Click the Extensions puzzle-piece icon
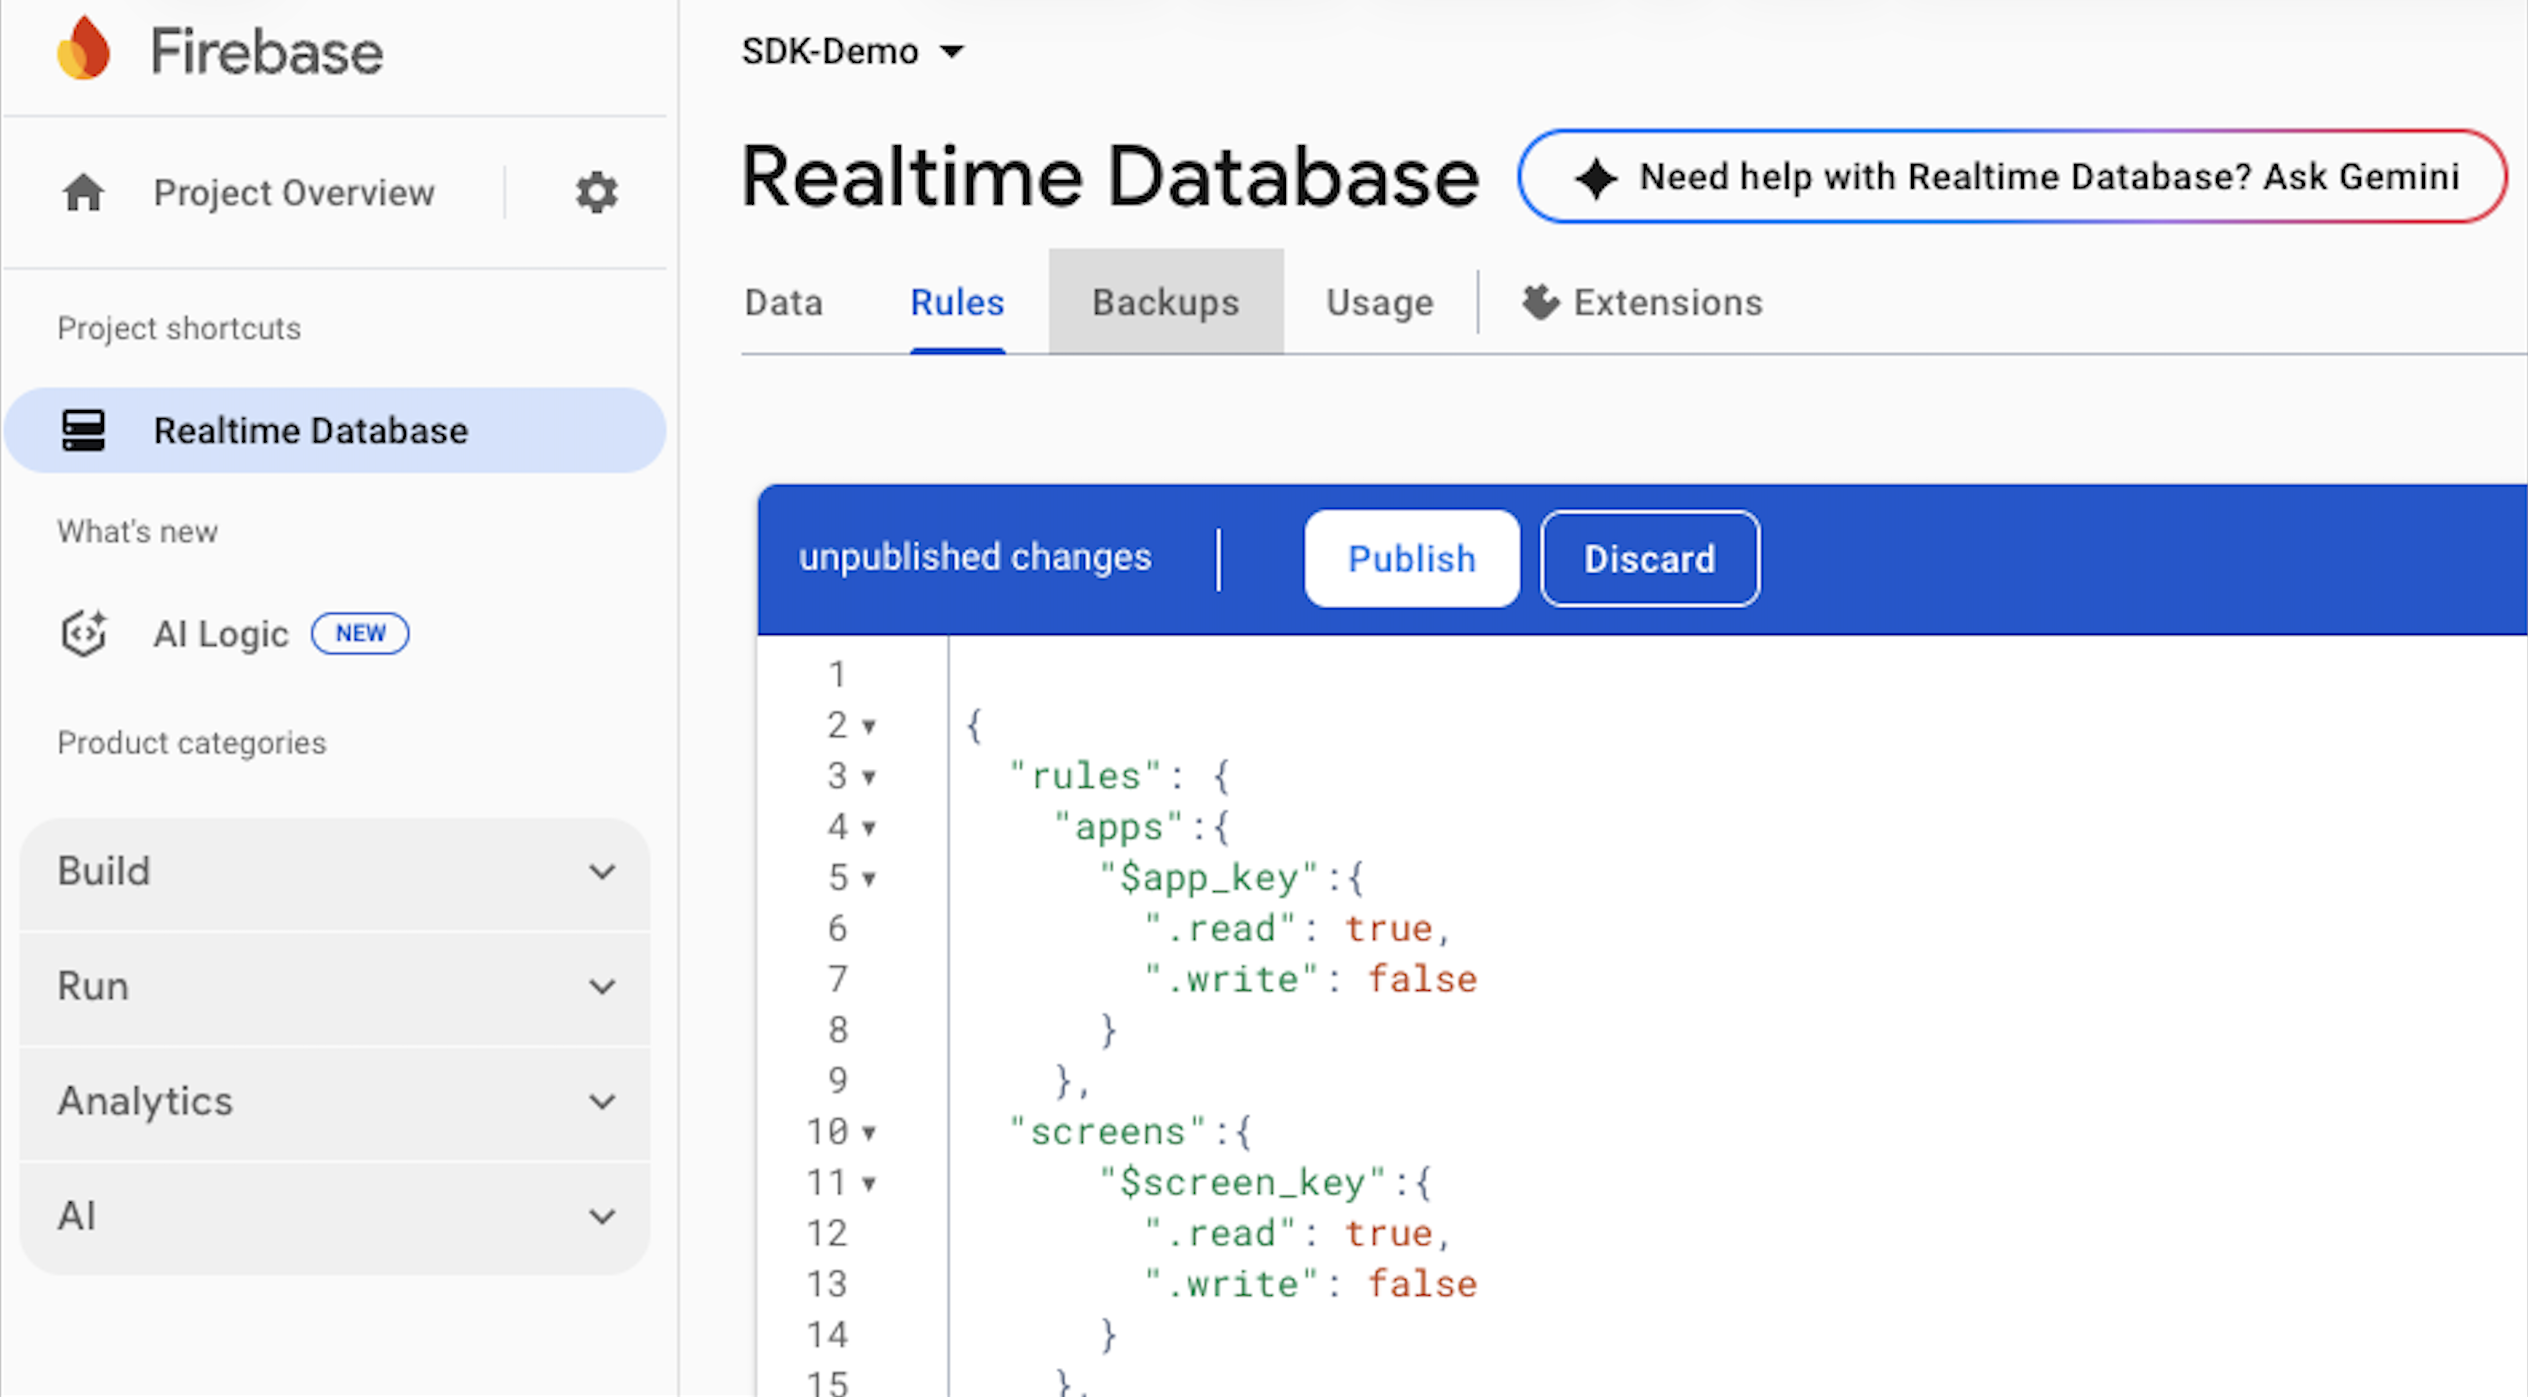This screenshot has height=1397, width=2528. [x=1539, y=301]
